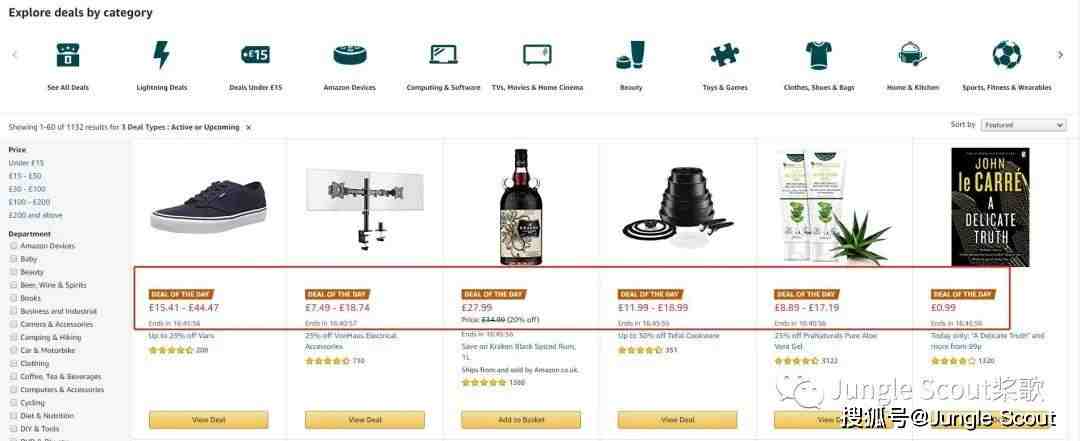Open the Lightning Deals category icon
1080x441 pixels.
point(161,54)
